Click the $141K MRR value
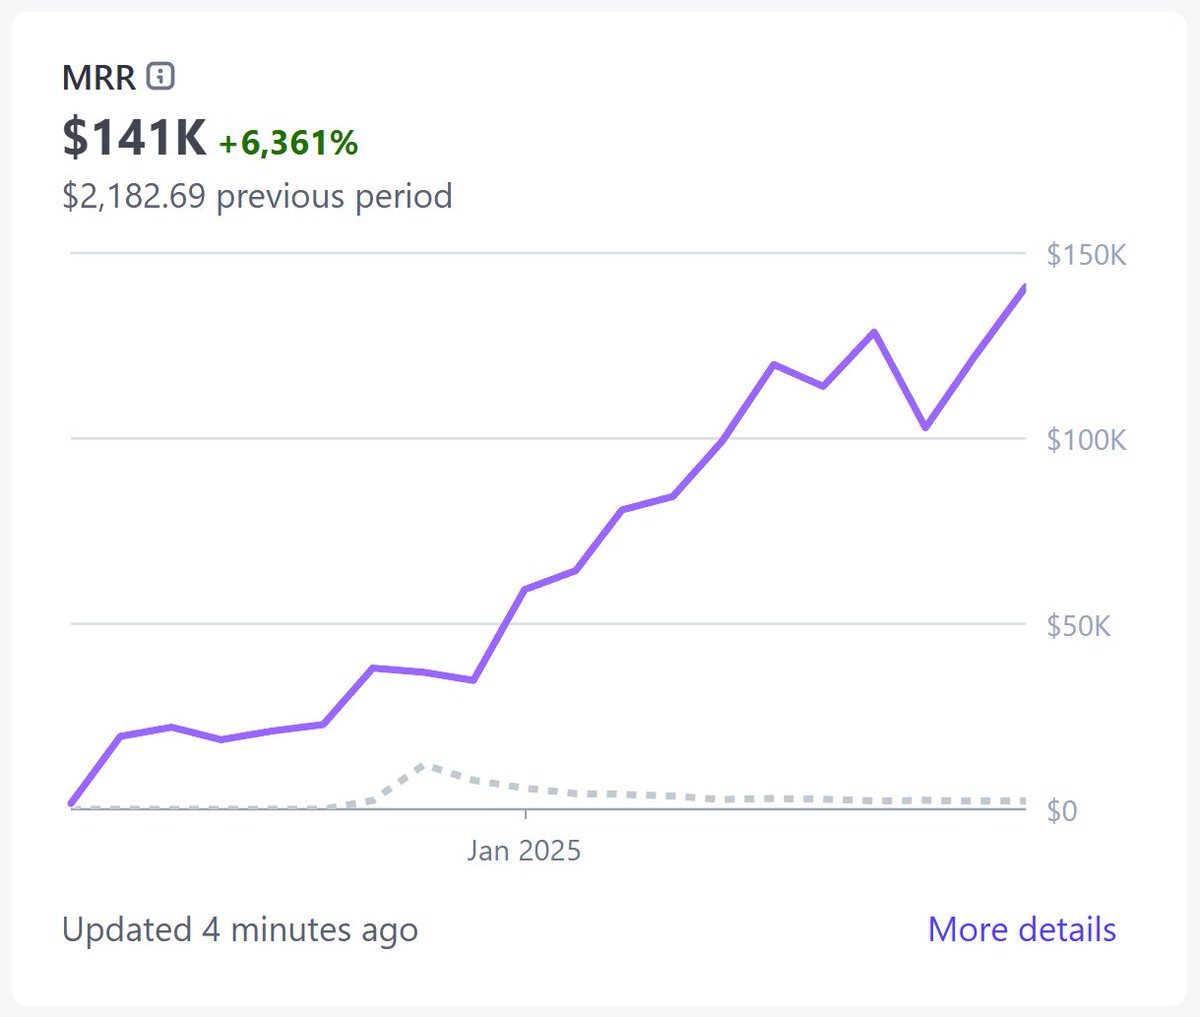The image size is (1200, 1017). pos(134,137)
